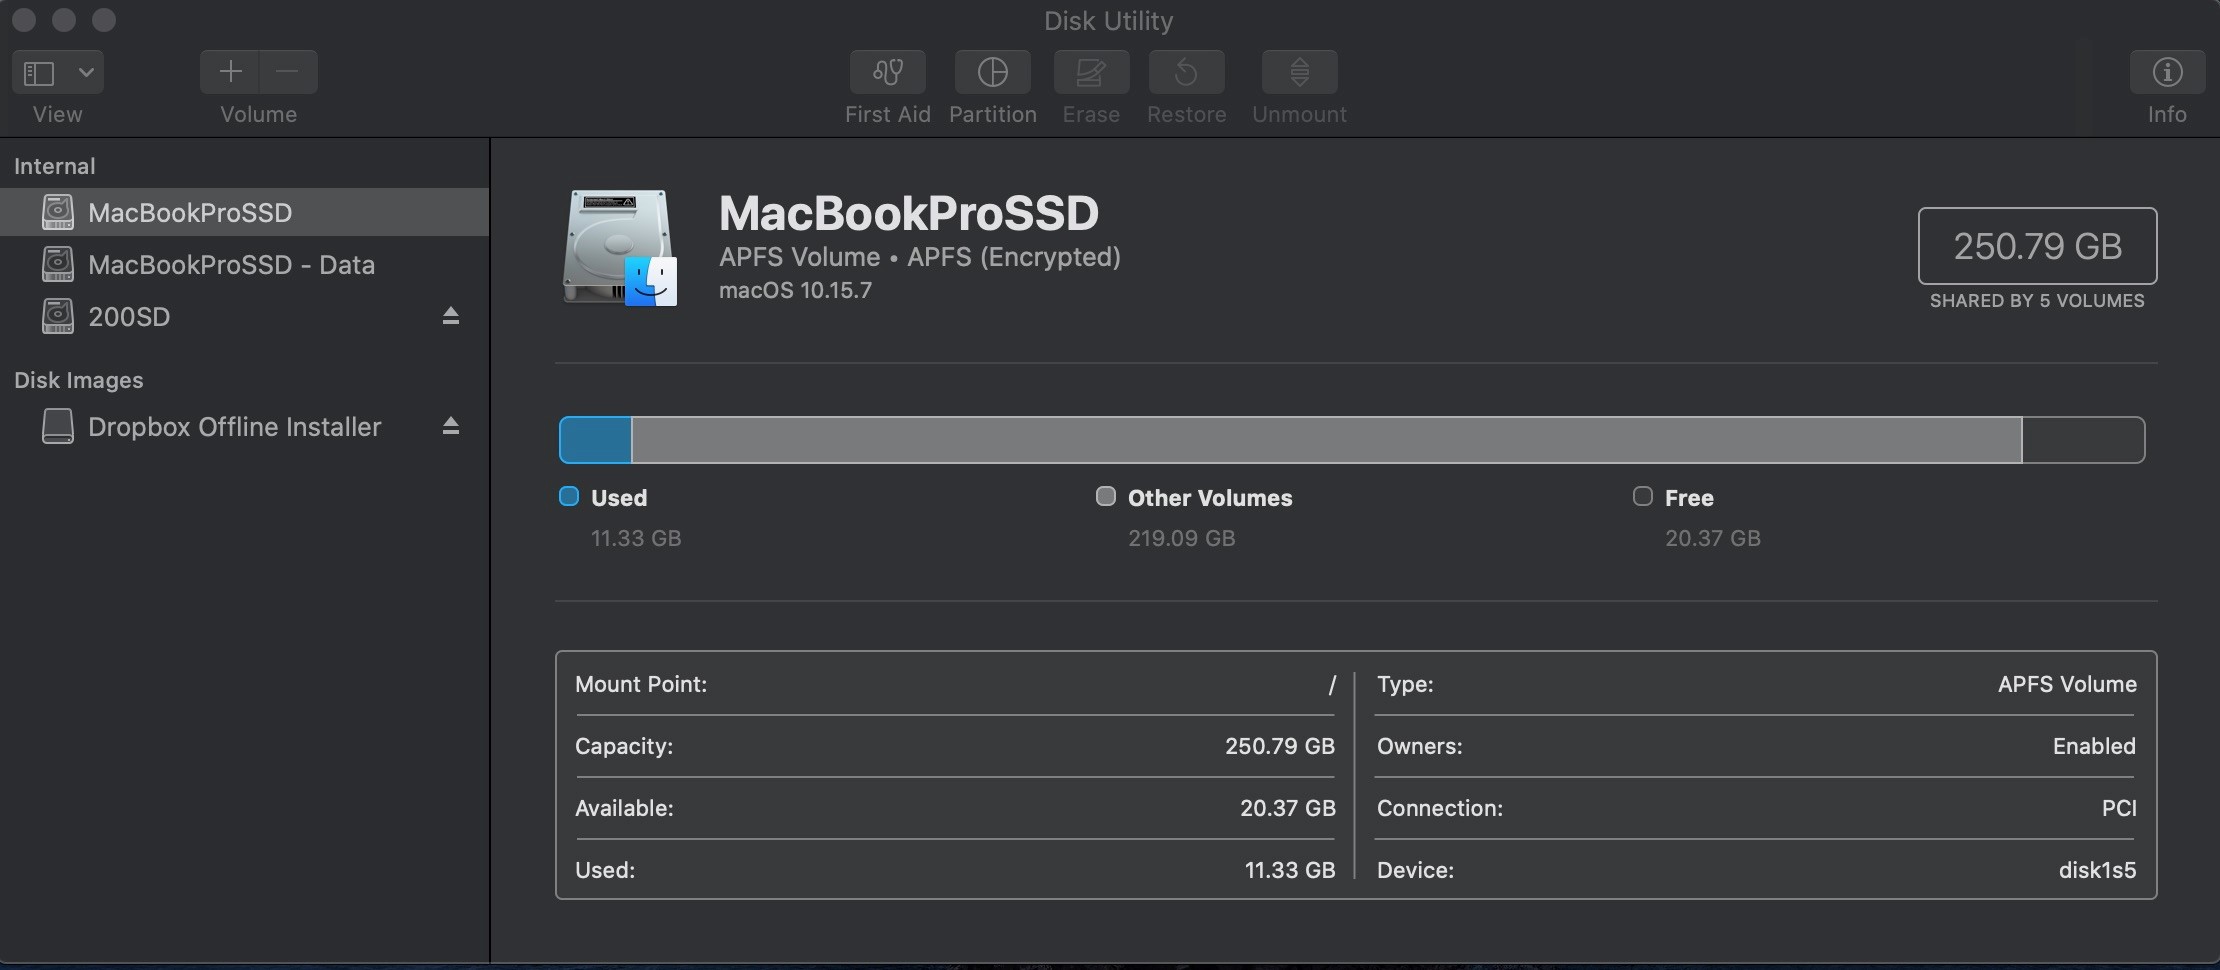Open the View dropdown menu
The height and width of the screenshot is (970, 2220).
pos(86,72)
